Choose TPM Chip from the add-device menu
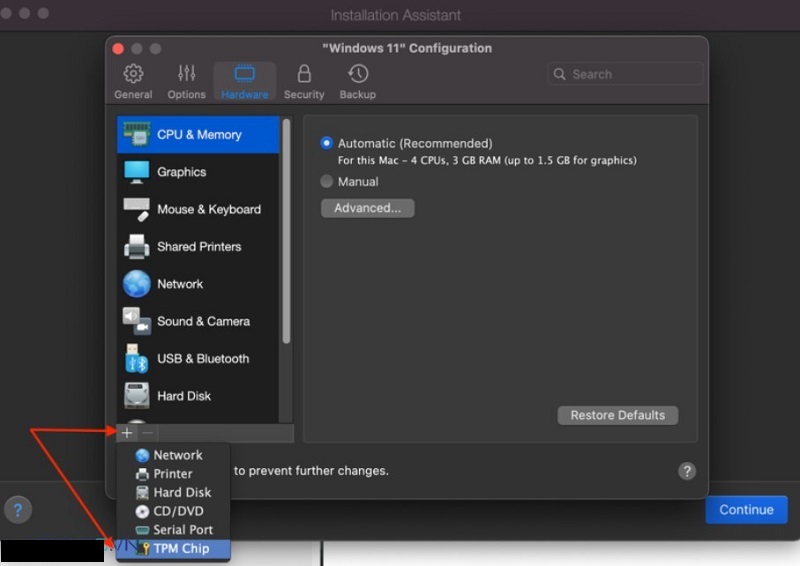This screenshot has width=800, height=566. 173,549
